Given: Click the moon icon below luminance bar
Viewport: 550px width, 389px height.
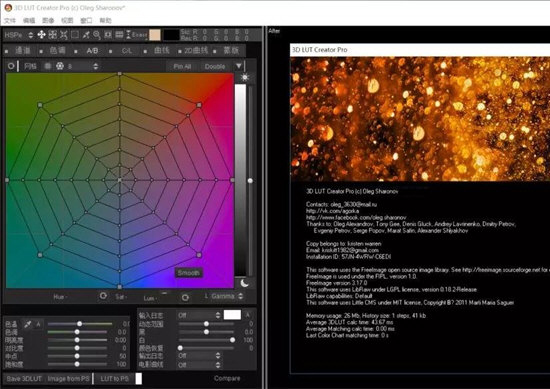Looking at the screenshot, I should (244, 283).
